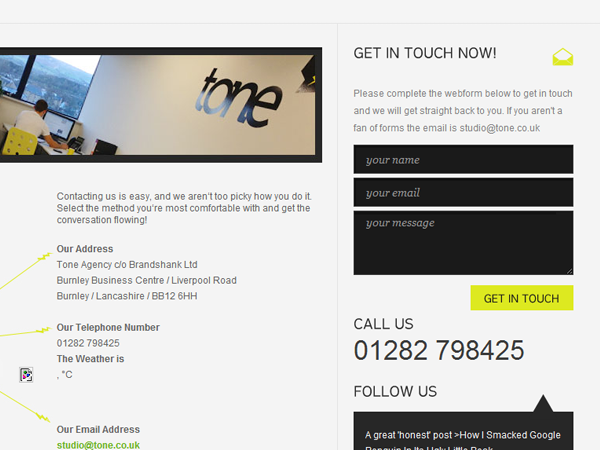Focus the 'your email' field
This screenshot has width=600, height=450.
pyautogui.click(x=463, y=192)
